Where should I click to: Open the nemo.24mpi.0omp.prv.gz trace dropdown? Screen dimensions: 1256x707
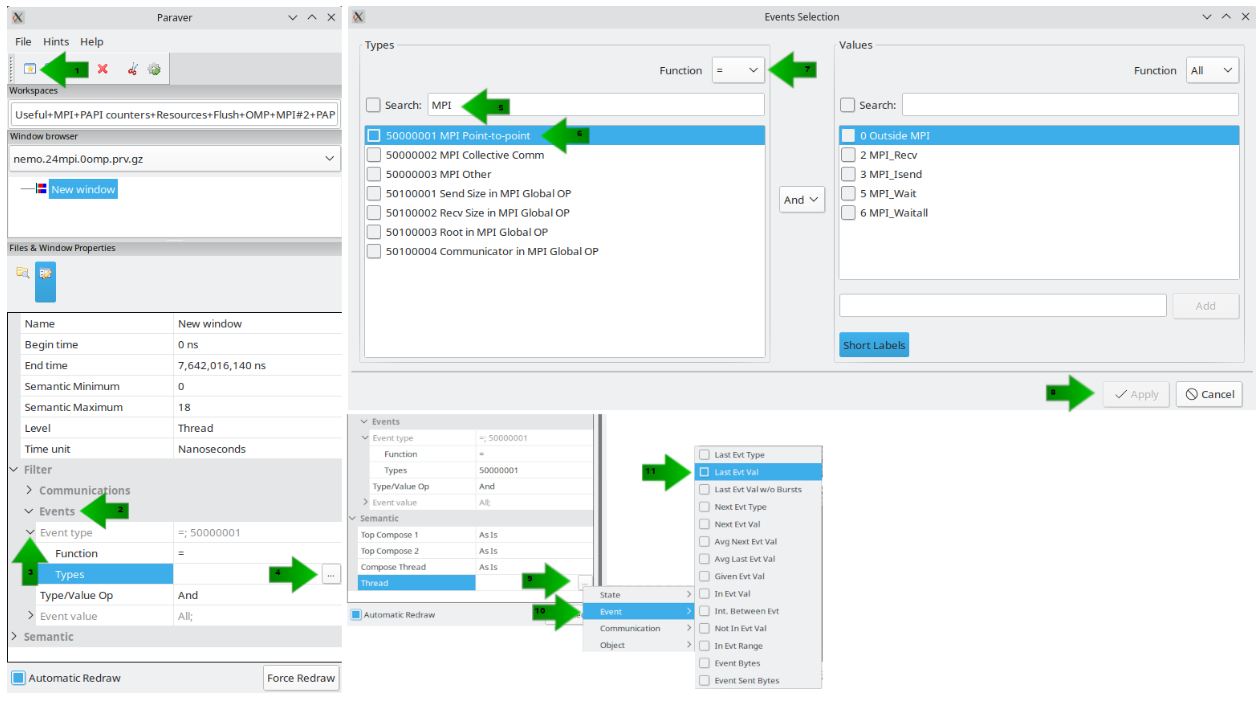click(x=174, y=158)
